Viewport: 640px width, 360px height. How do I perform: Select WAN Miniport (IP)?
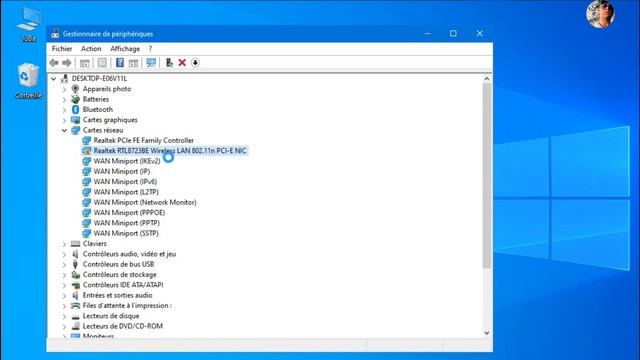click(x=122, y=171)
